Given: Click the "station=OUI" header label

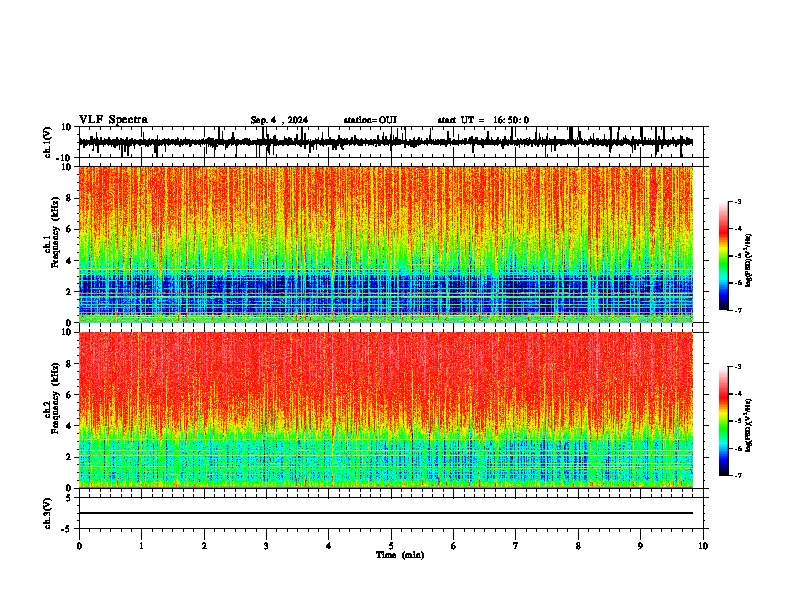Looking at the screenshot, I should click(x=370, y=120).
